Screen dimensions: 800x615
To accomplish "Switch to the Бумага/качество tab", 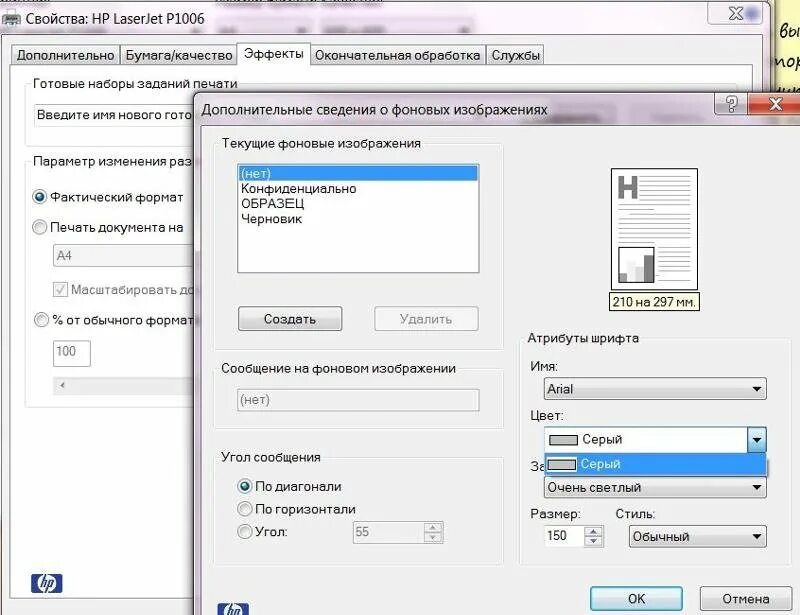I will [179, 55].
